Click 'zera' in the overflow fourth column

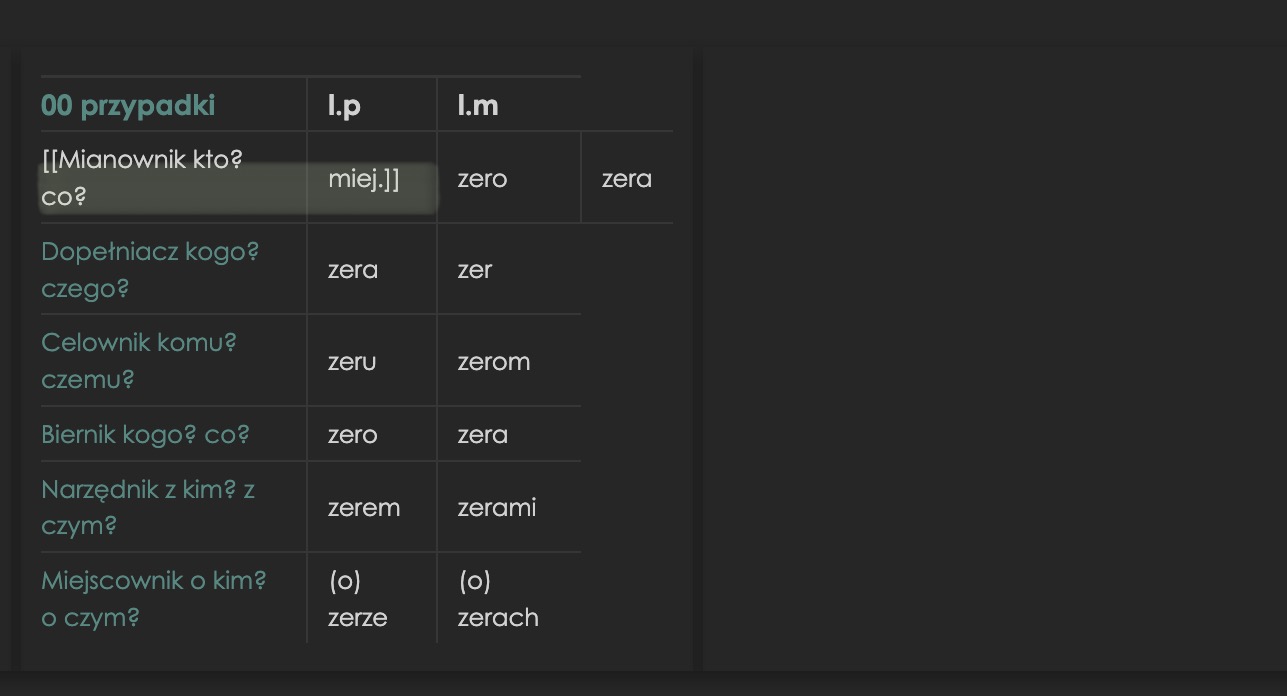tap(627, 179)
